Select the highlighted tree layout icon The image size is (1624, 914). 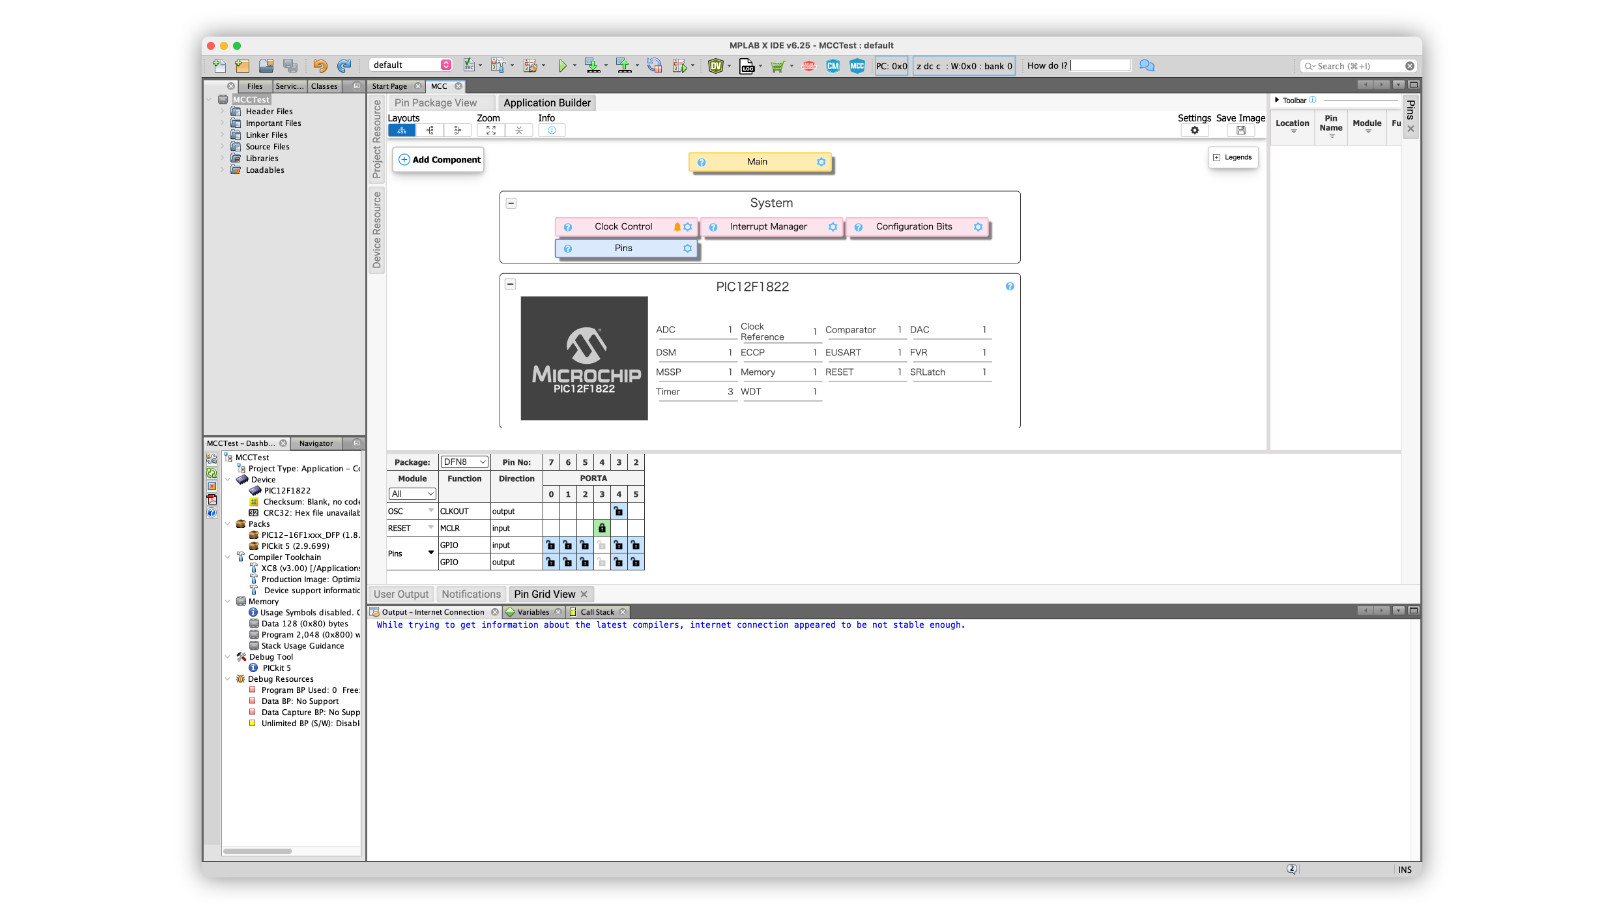[401, 130]
